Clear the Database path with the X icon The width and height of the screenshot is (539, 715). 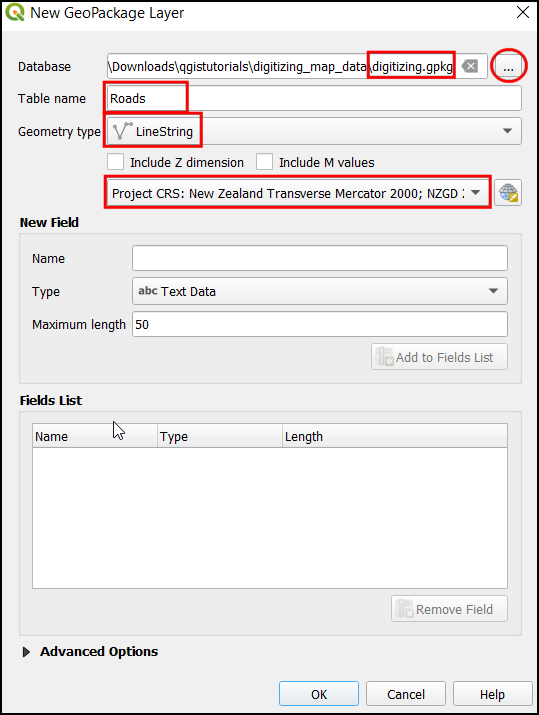pyautogui.click(x=470, y=67)
